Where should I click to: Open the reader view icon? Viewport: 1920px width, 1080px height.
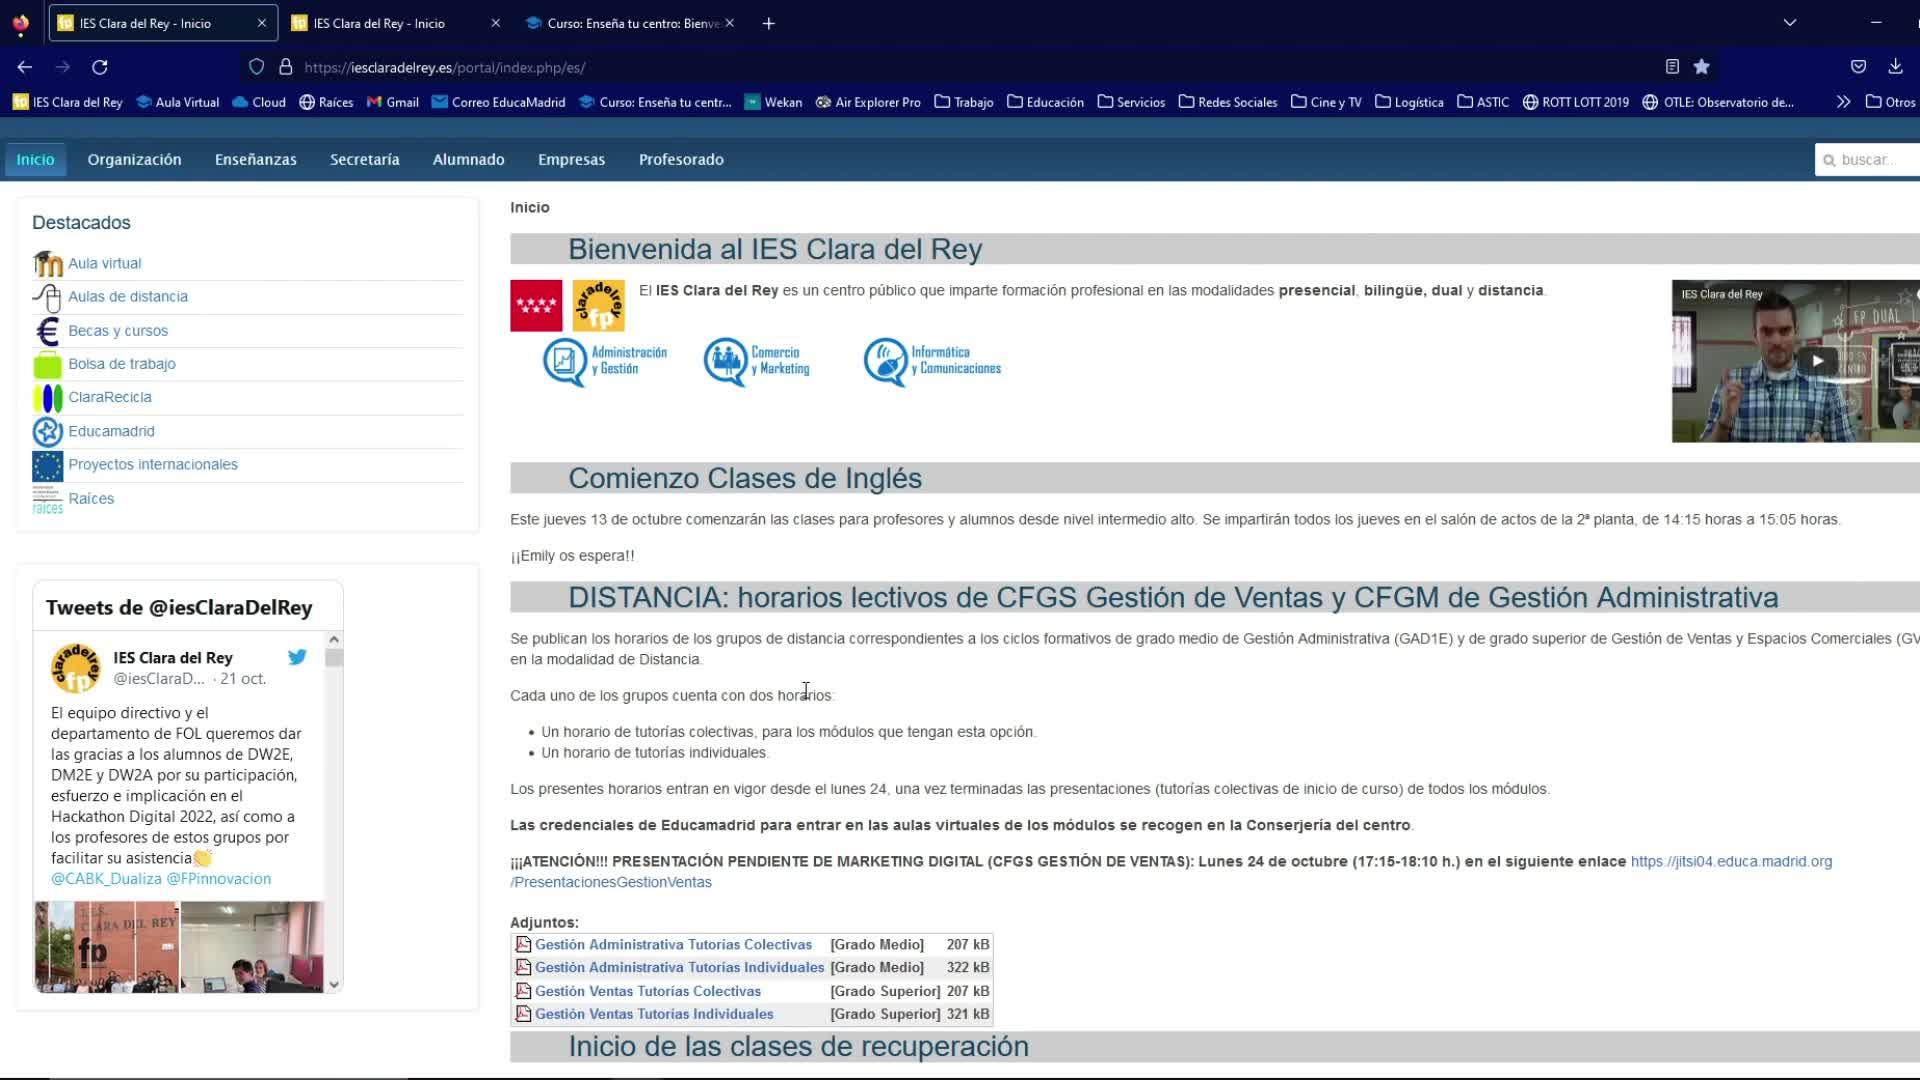tap(1672, 67)
